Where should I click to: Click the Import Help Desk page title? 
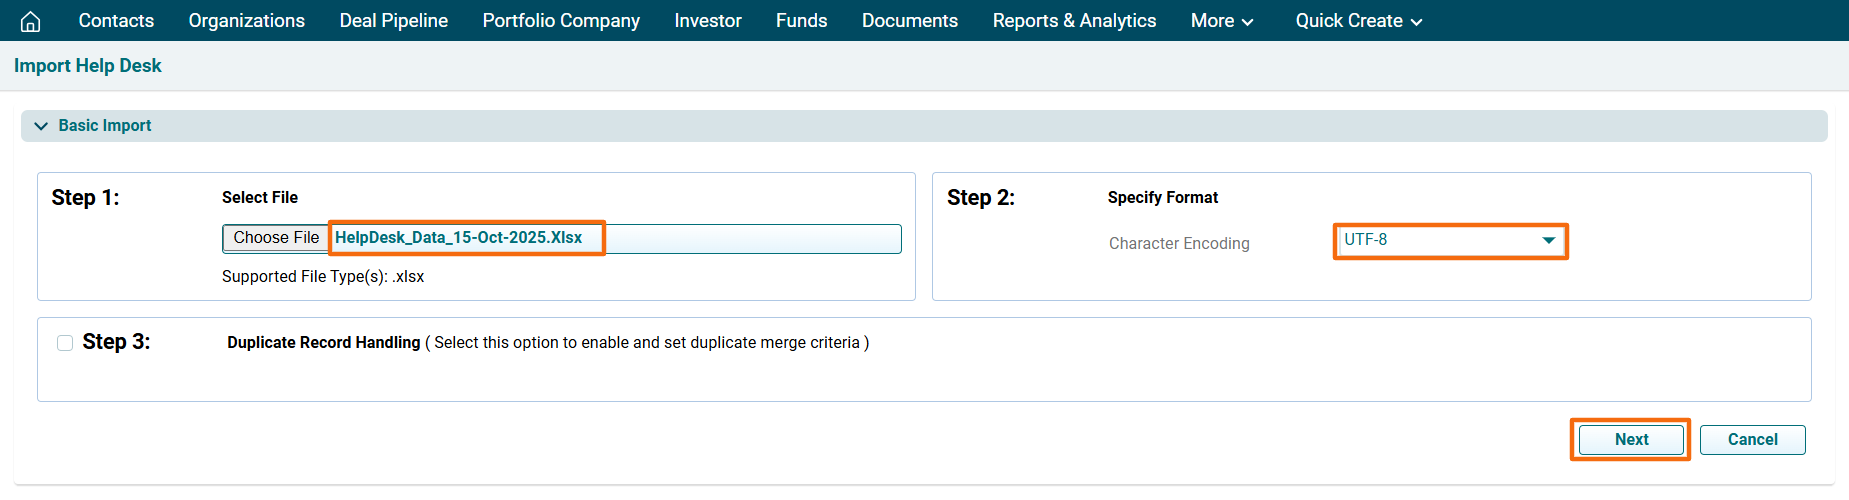coord(88,66)
